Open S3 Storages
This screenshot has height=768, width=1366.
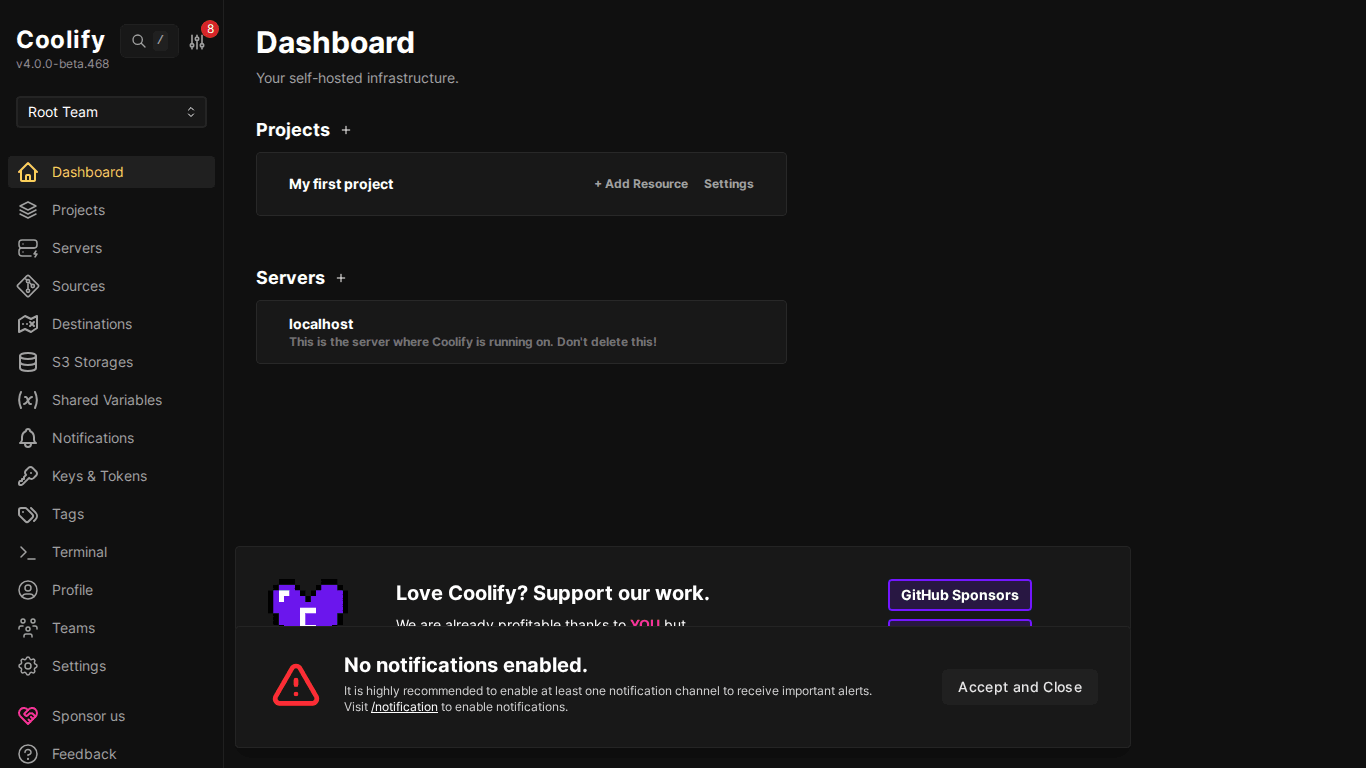coord(94,362)
